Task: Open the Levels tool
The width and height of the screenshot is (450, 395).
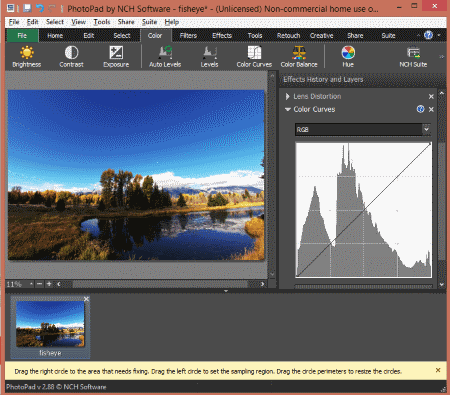Action: (x=209, y=57)
